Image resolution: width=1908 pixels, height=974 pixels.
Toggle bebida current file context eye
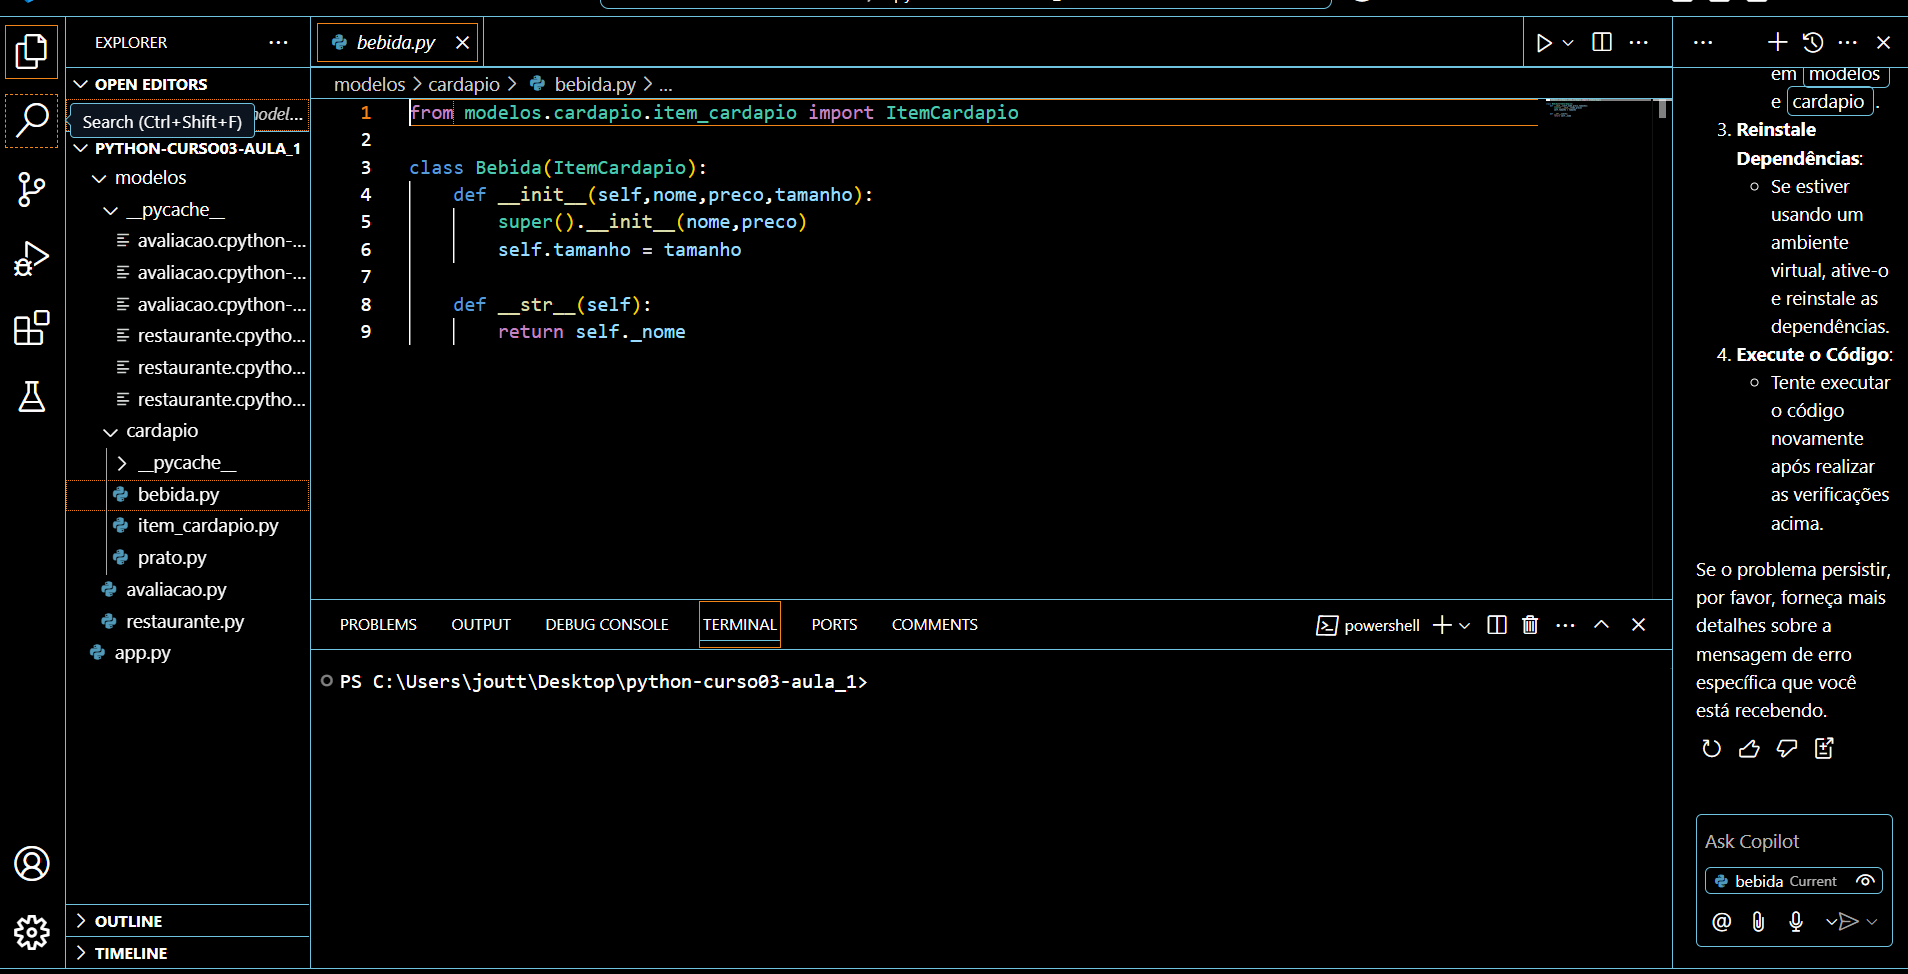1865,881
